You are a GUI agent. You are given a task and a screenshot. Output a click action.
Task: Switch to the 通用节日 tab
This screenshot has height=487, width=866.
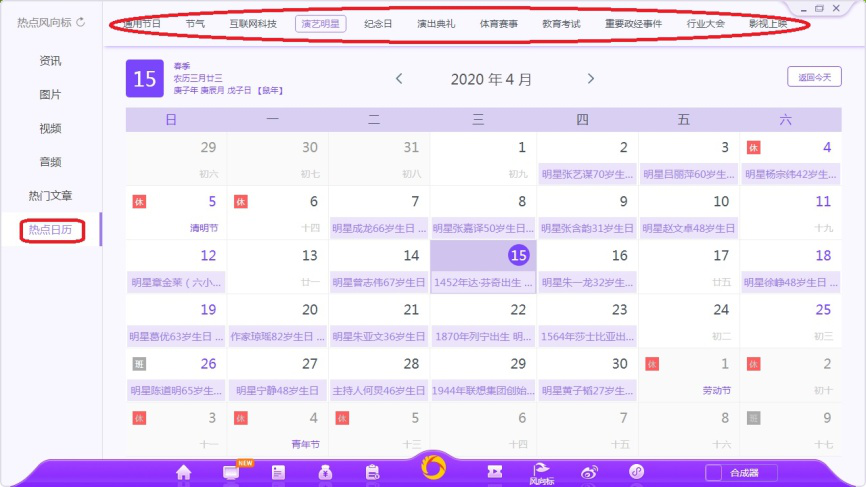(x=142, y=24)
